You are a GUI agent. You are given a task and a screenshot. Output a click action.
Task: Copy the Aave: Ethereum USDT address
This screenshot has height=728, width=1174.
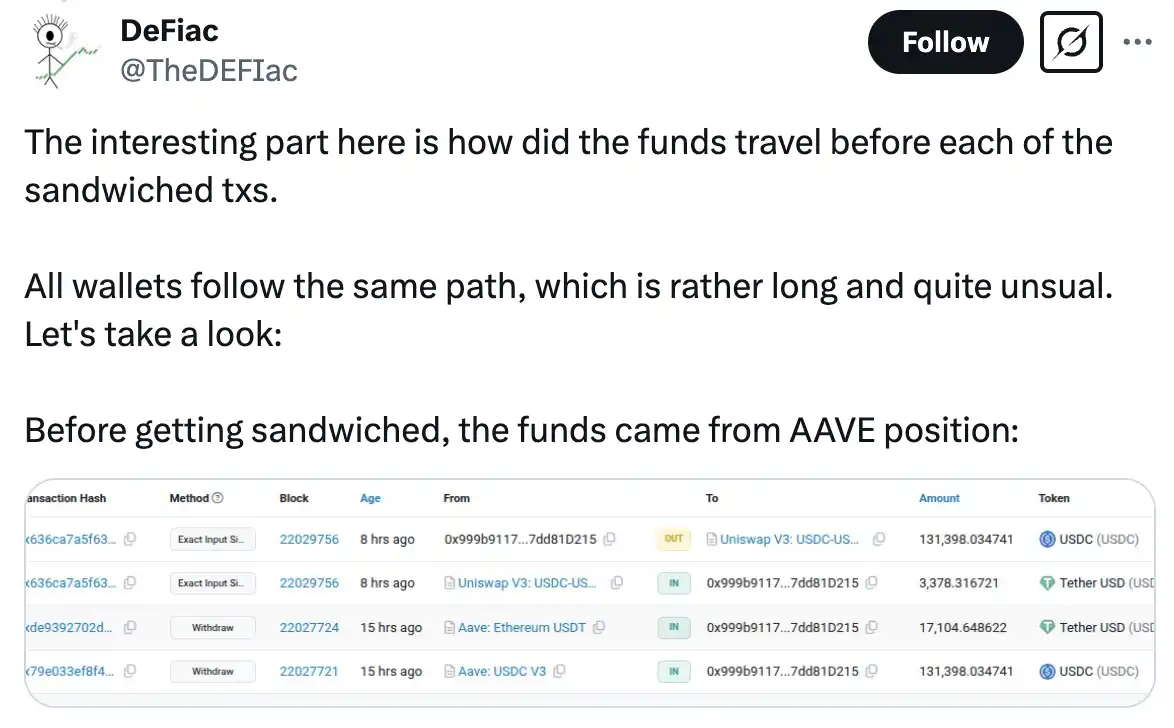pyautogui.click(x=599, y=628)
